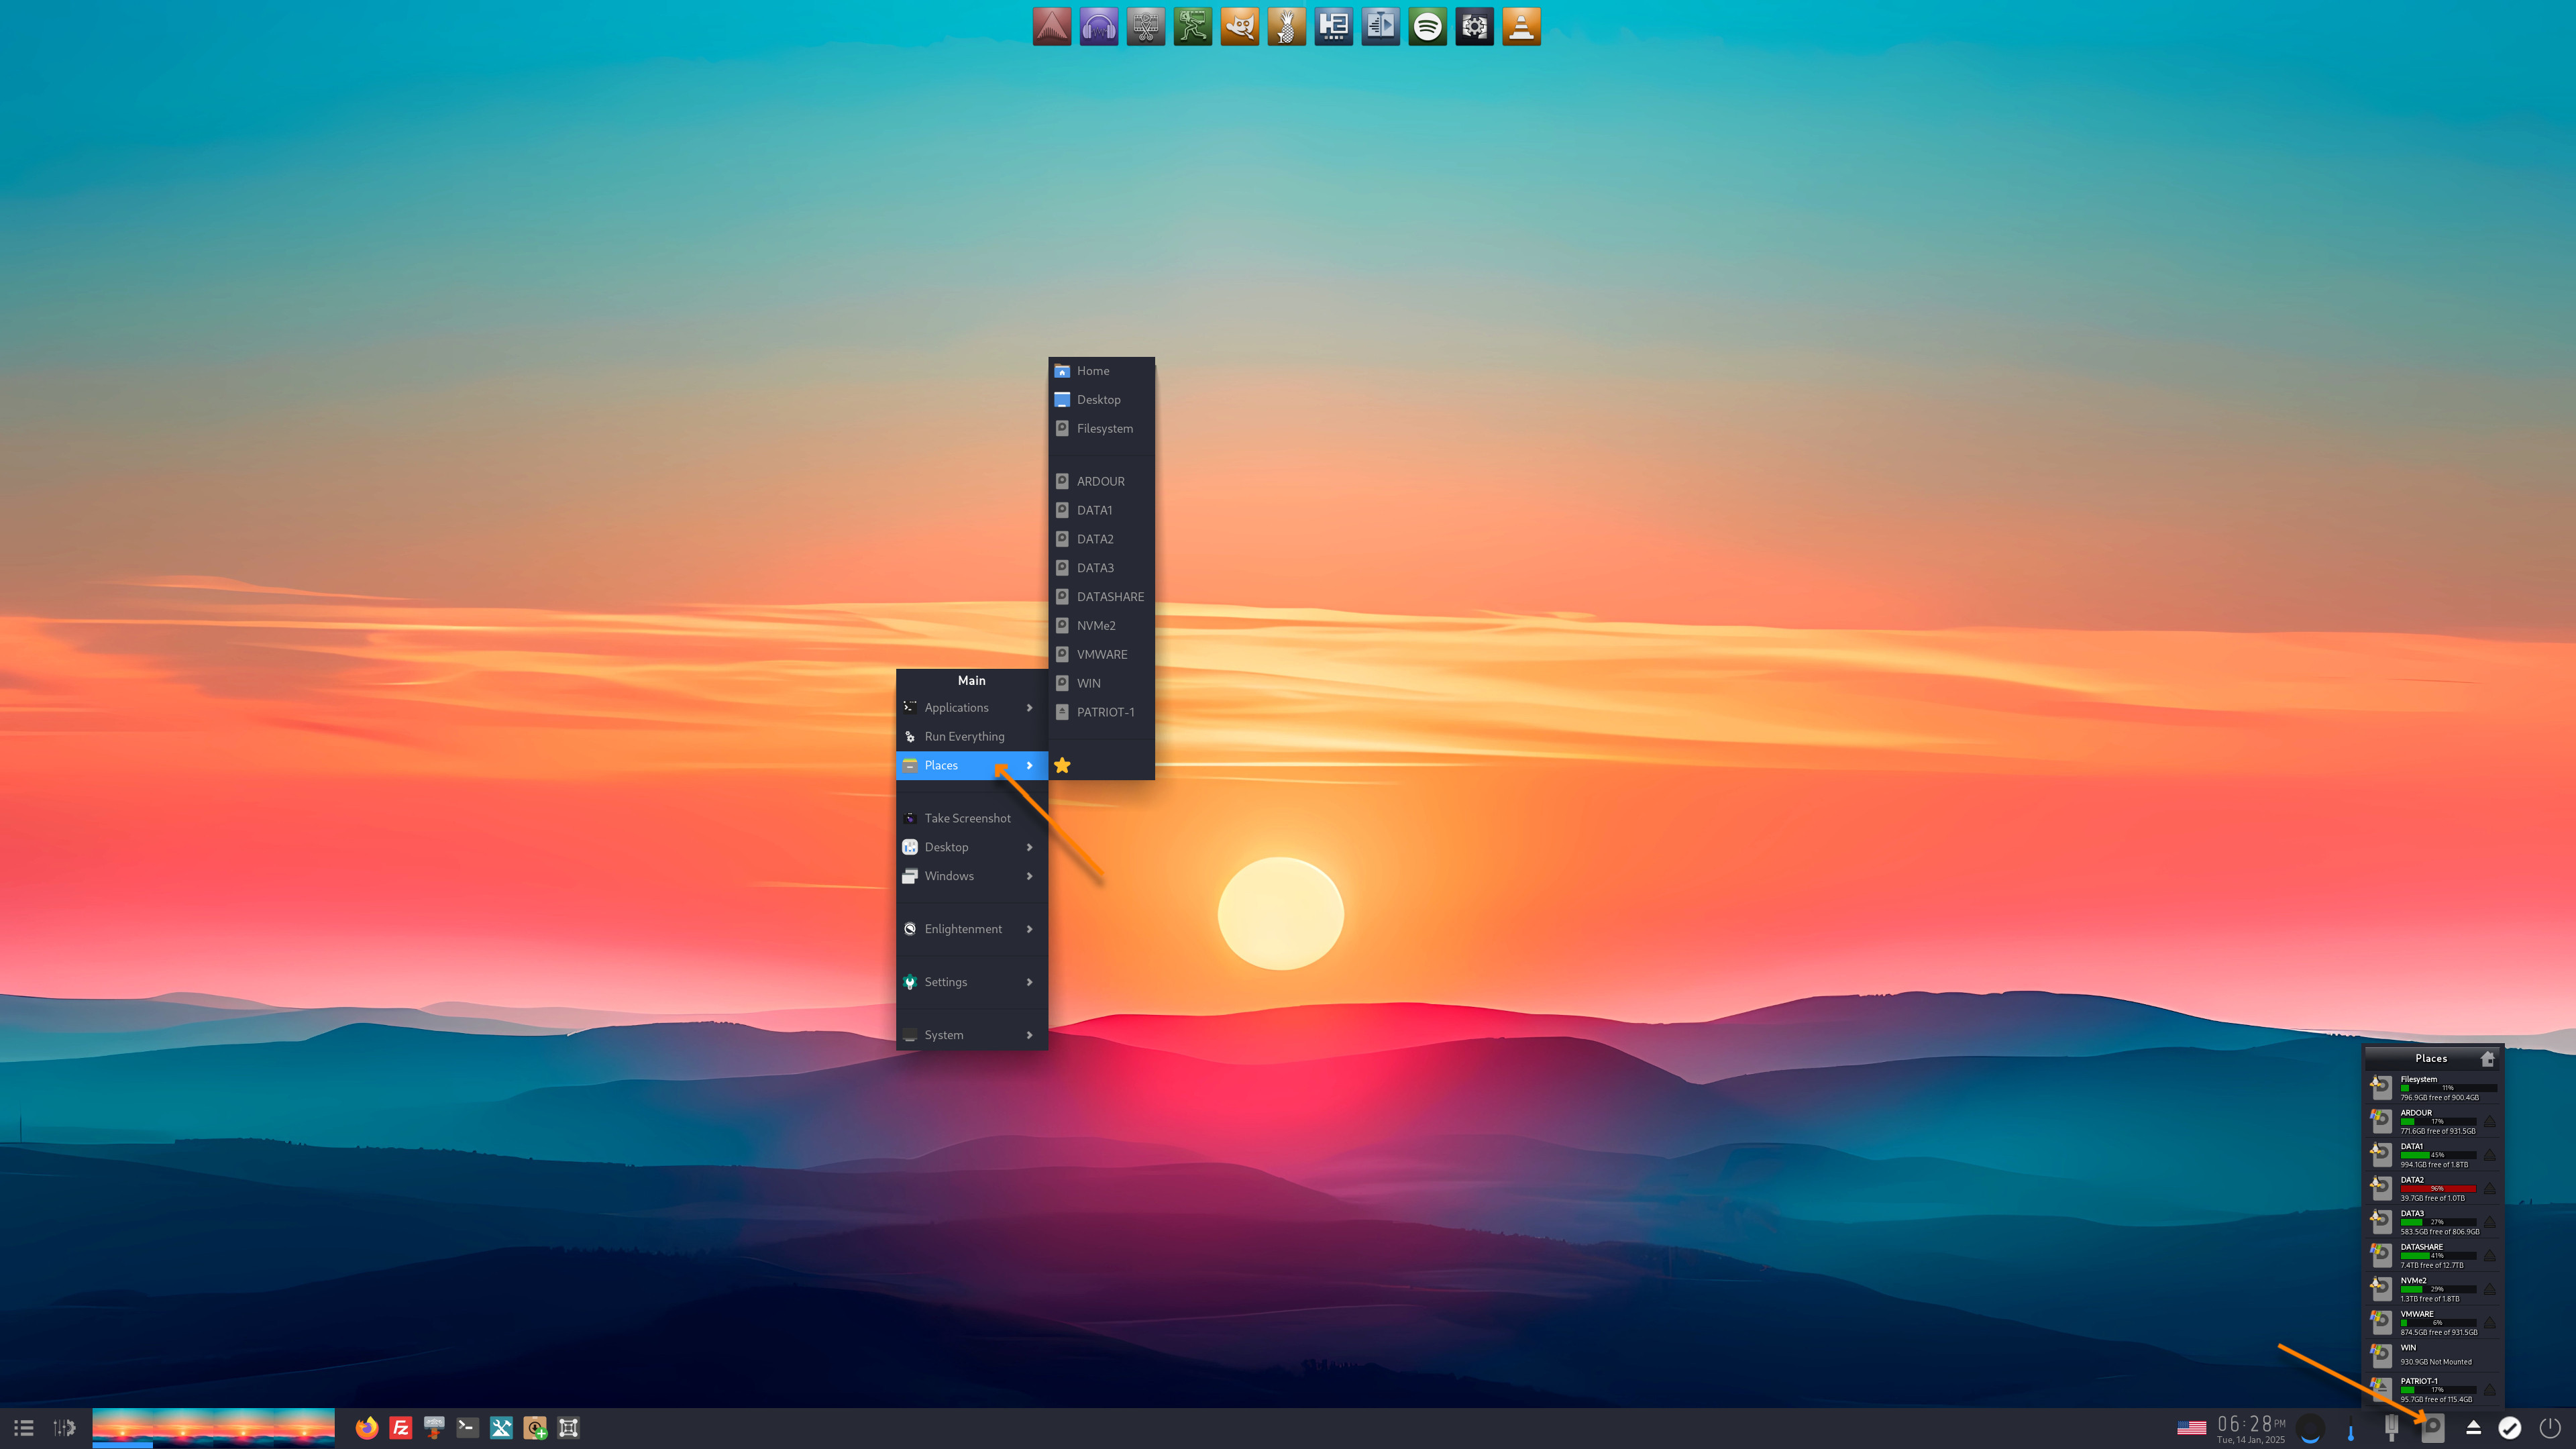2576x1449 pixels.
Task: Open GIMP from the top launcher bar
Action: [1239, 27]
